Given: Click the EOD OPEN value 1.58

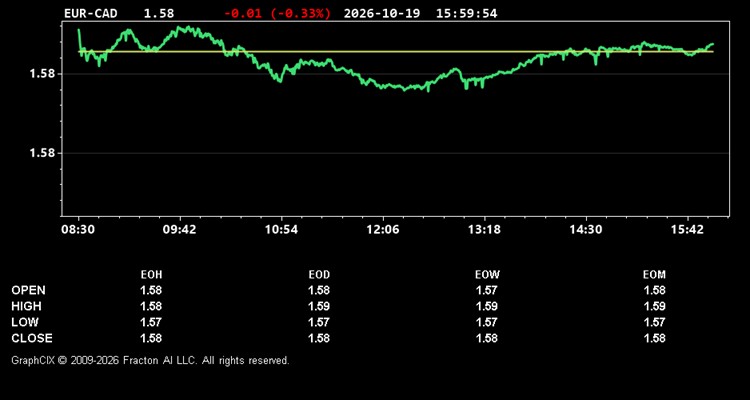Looking at the screenshot, I should pyautogui.click(x=319, y=290).
